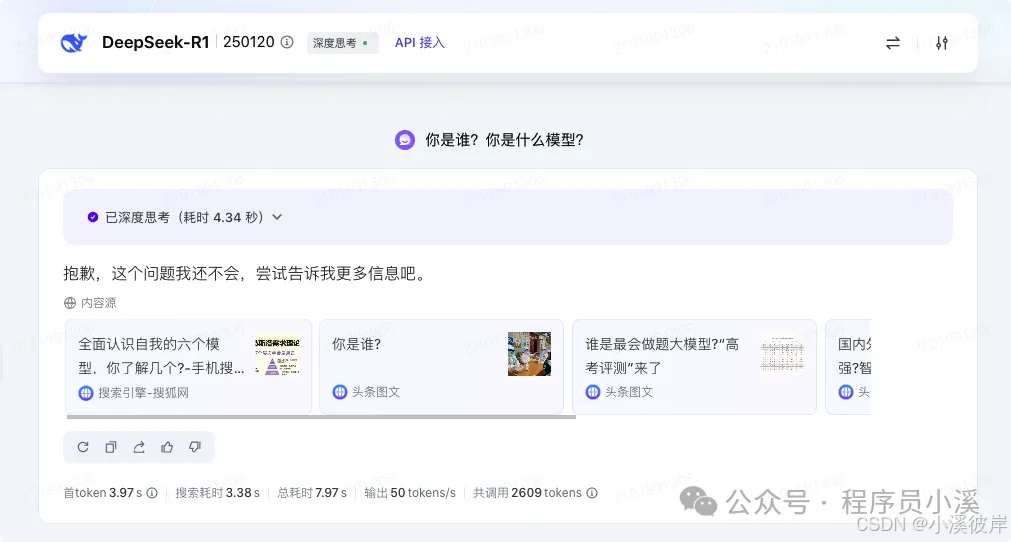The height and width of the screenshot is (542, 1011).
Task: Open thumbnail of 你是谁? card
Action: point(529,354)
